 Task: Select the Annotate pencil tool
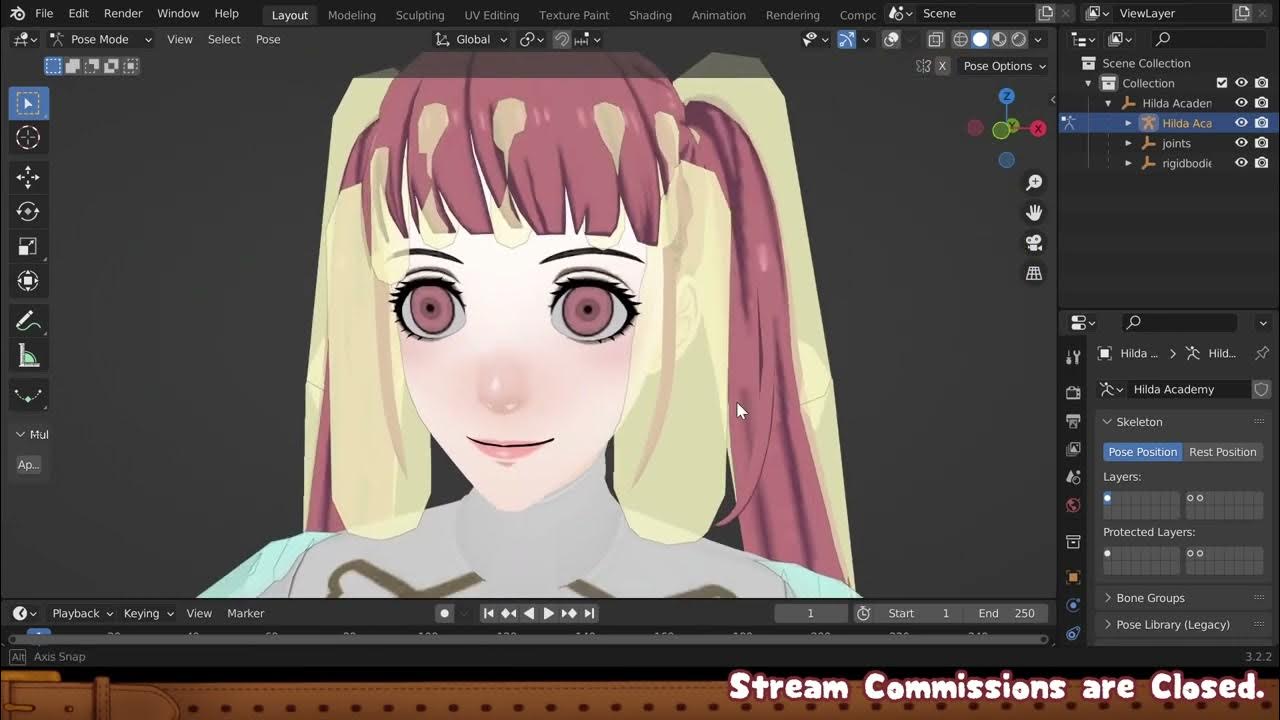(x=28, y=321)
